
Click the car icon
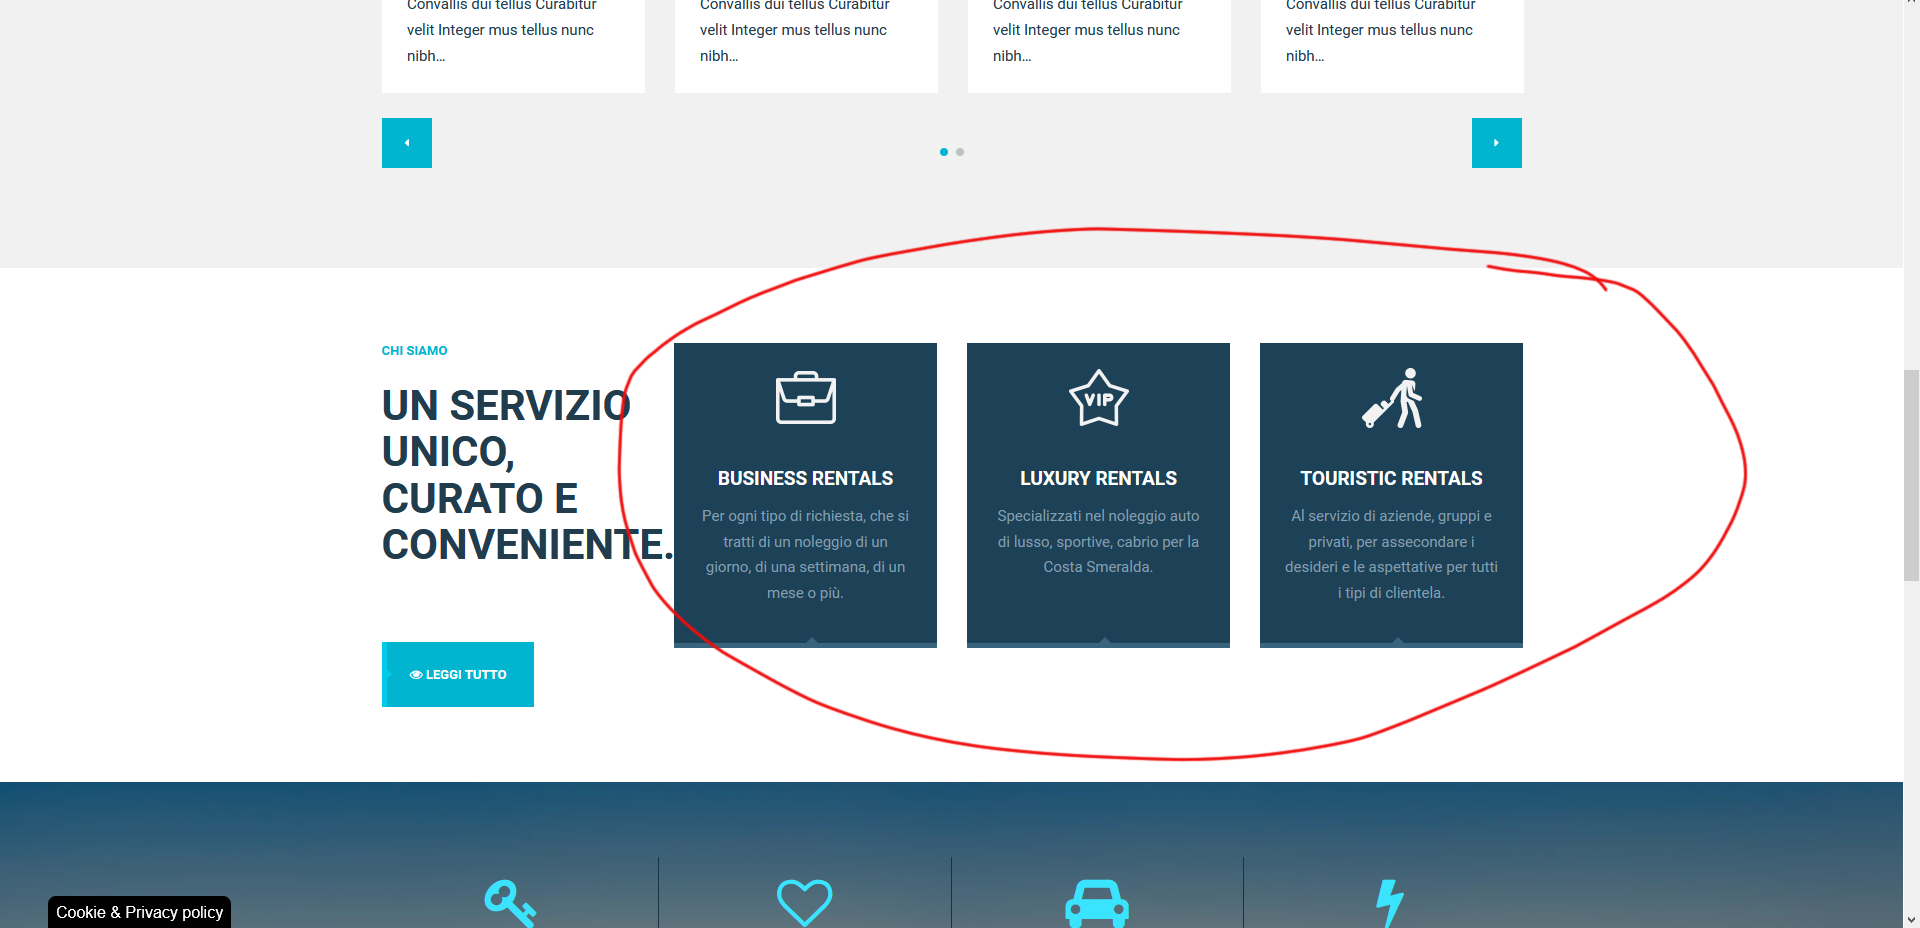point(1097,903)
